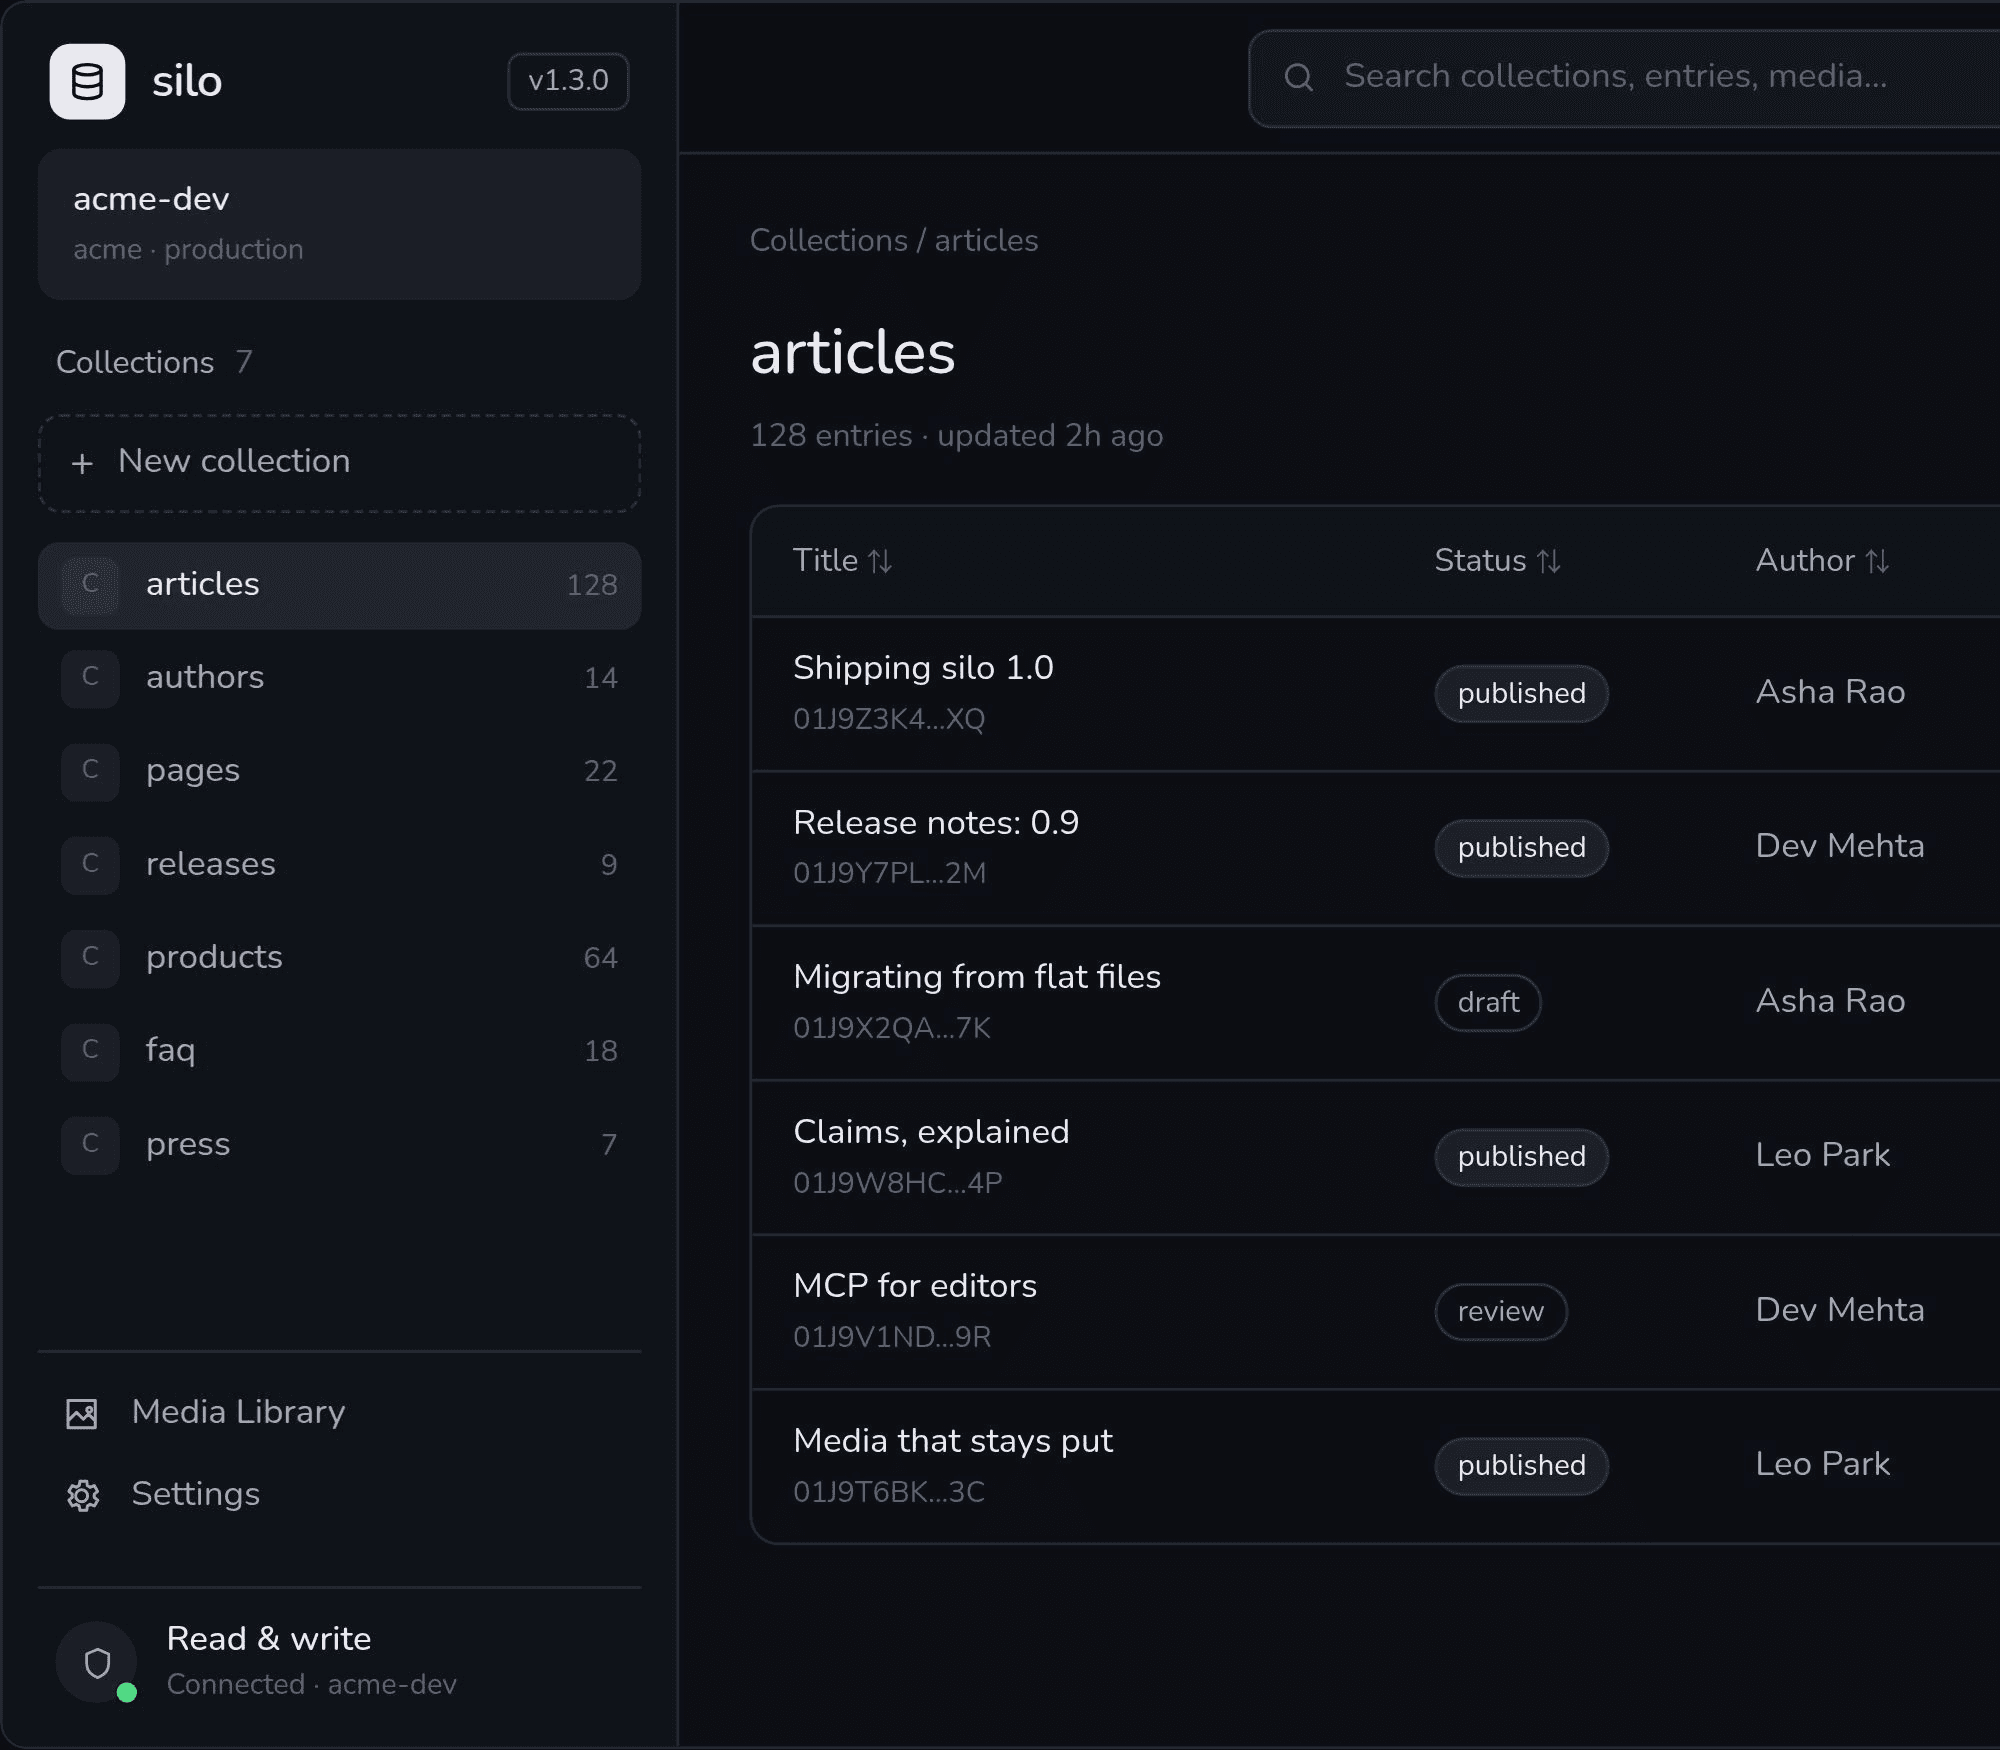Click the articles breadcrumb segment
Image resolution: width=2000 pixels, height=1750 pixels.
coord(986,241)
